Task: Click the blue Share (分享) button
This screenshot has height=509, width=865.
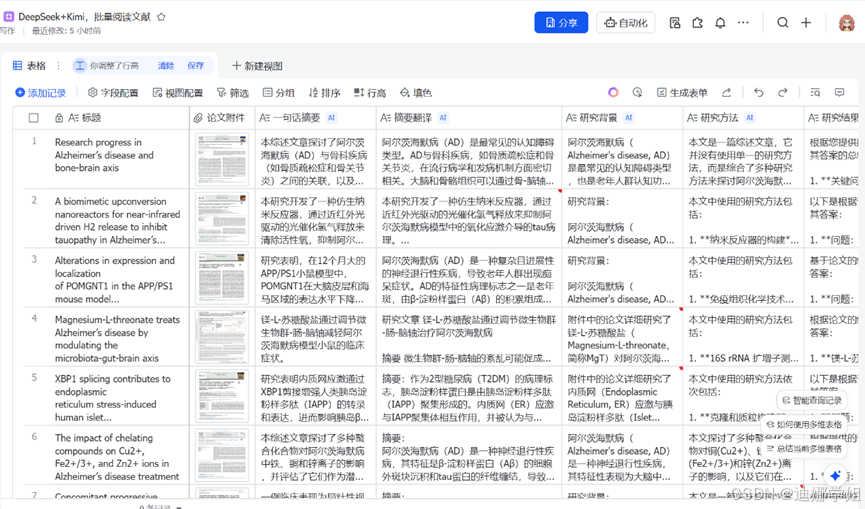Action: click(561, 23)
